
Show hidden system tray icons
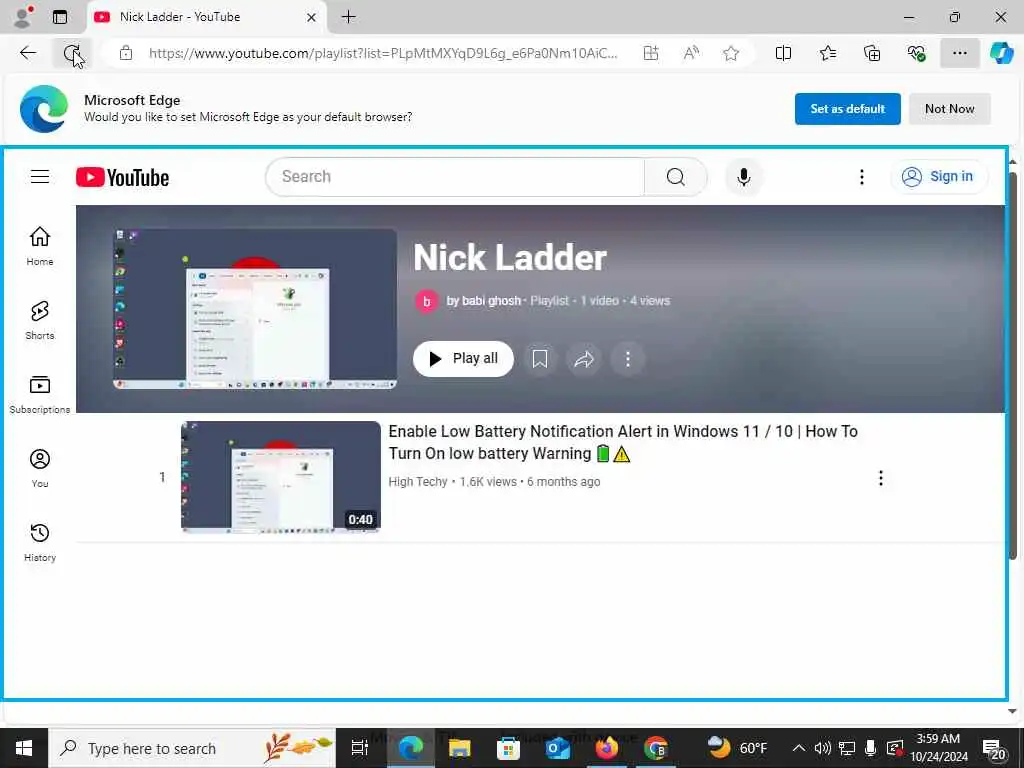798,748
